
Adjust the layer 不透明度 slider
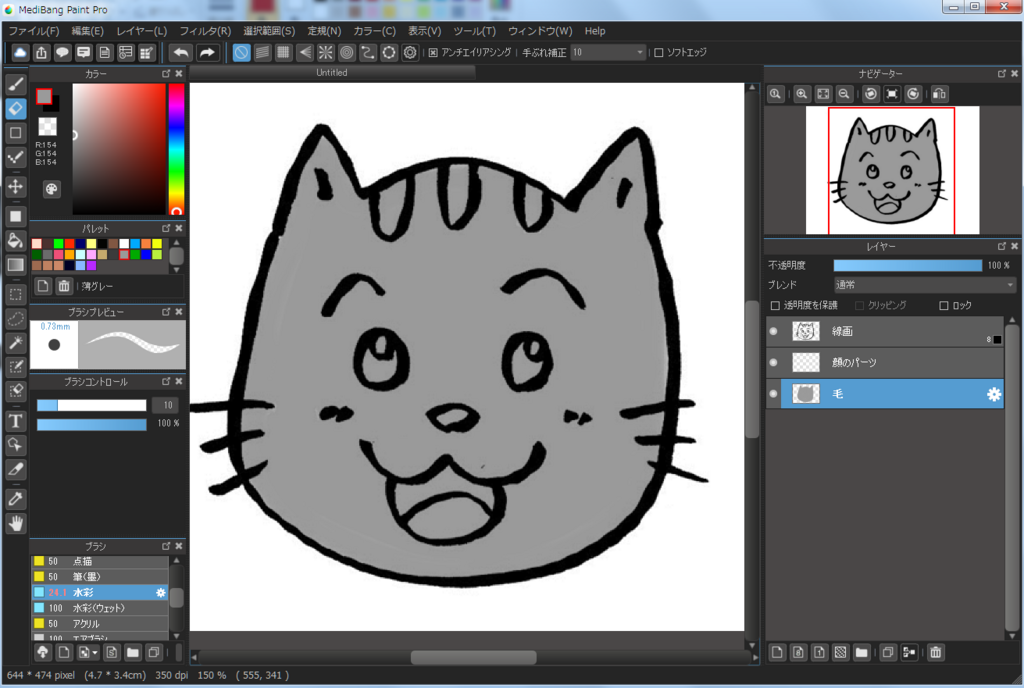tap(908, 265)
